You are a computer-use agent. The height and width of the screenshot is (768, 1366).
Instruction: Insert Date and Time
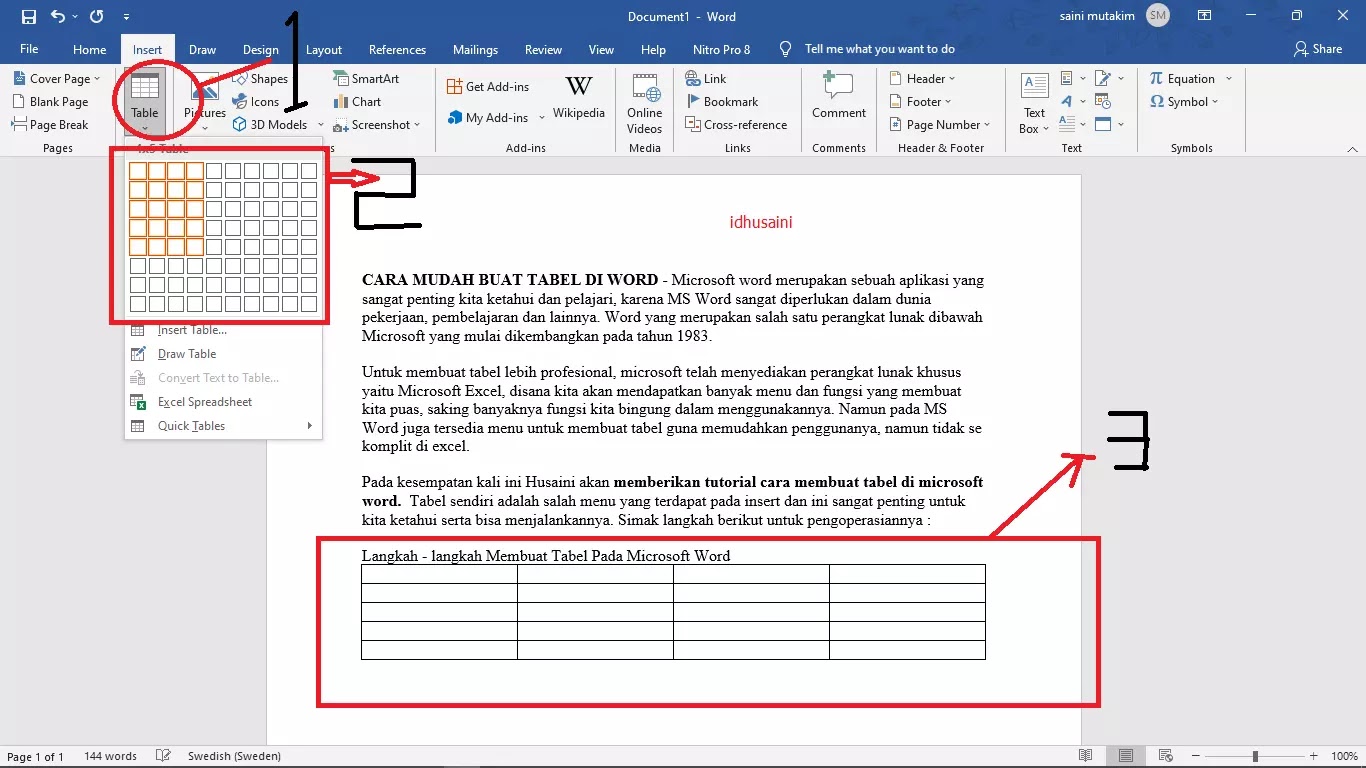pos(1103,101)
